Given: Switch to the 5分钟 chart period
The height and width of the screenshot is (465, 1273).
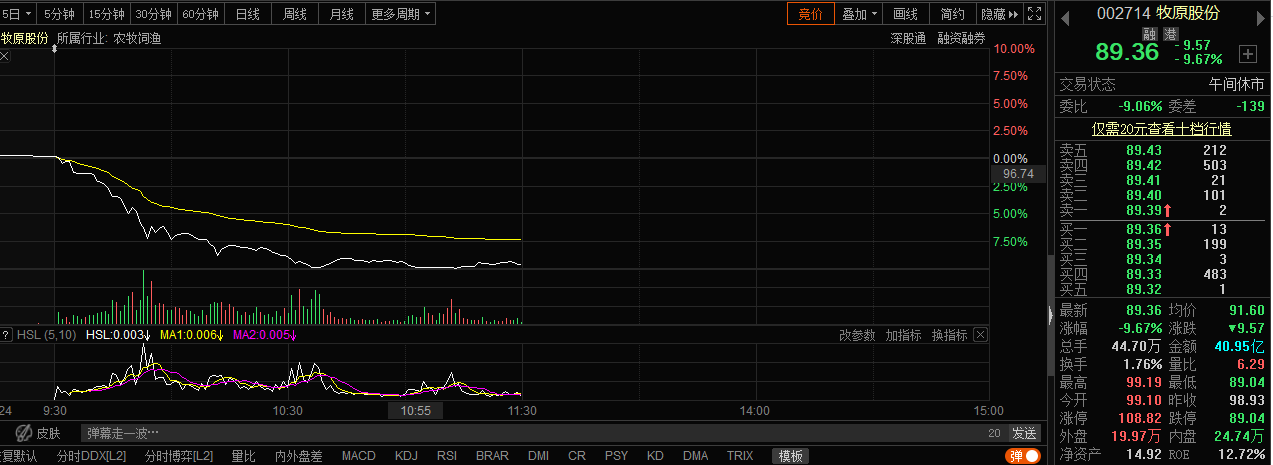Looking at the screenshot, I should (61, 14).
